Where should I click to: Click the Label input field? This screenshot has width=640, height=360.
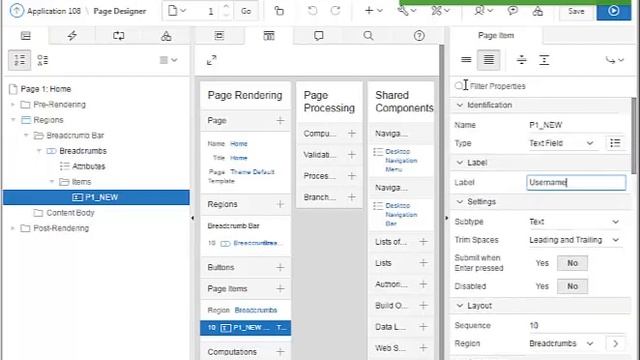pyautogui.click(x=576, y=182)
